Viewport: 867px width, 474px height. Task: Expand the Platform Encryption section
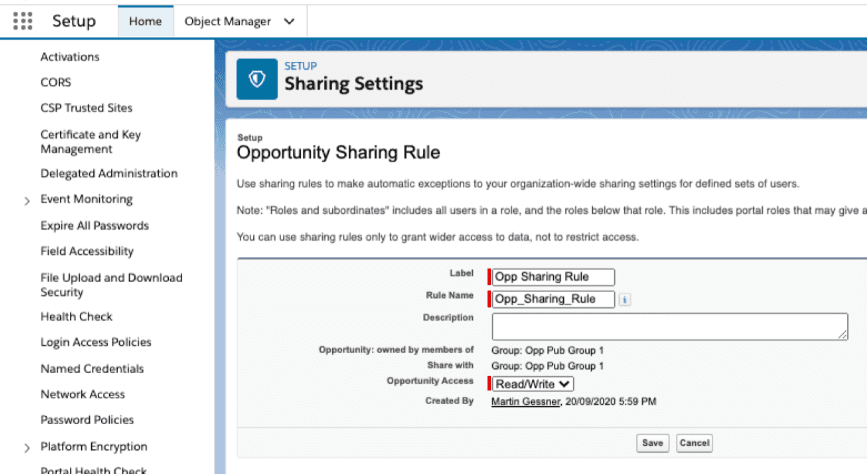coord(27,448)
